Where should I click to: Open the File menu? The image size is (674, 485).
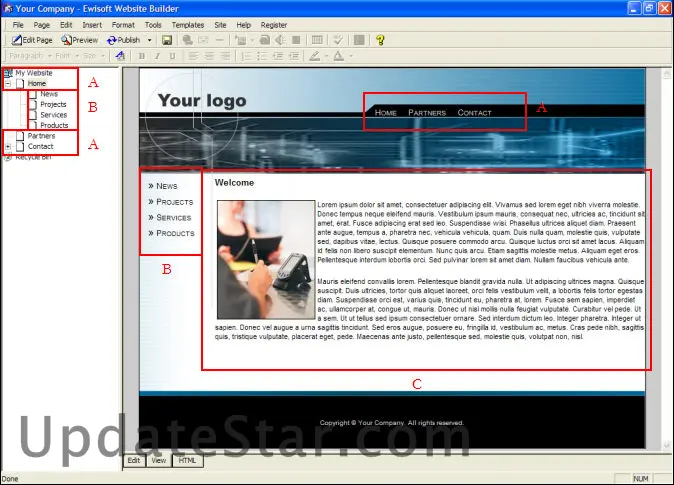pos(18,25)
